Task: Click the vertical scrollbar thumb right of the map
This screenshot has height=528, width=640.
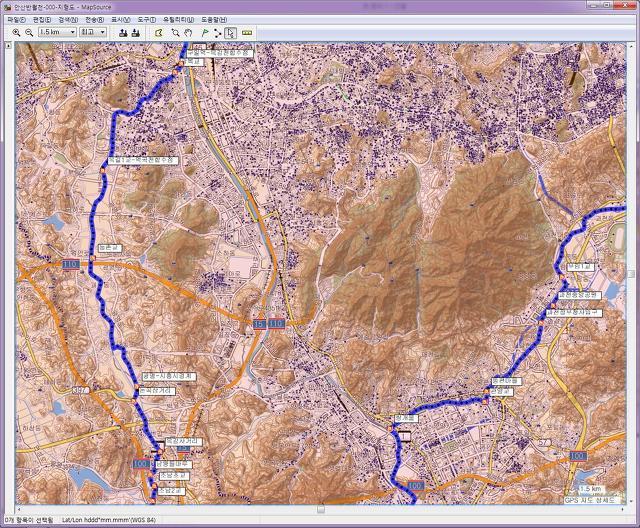Action: [632, 273]
